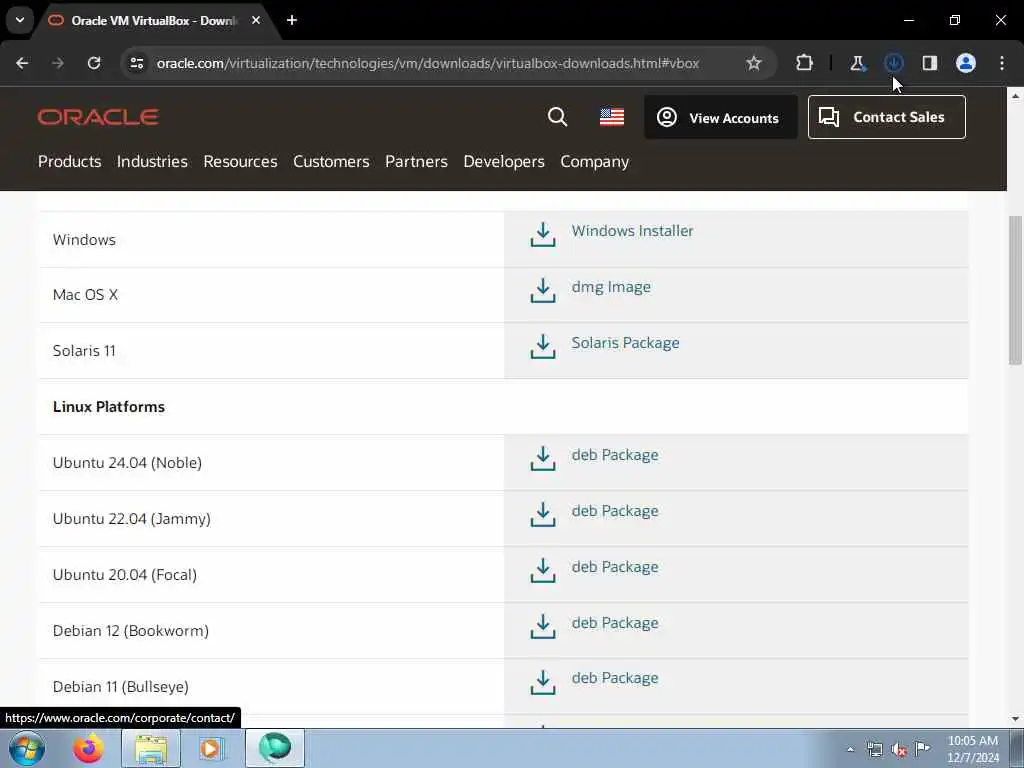The height and width of the screenshot is (768, 1024).
Task: Click the download icon for Windows Installer
Action: (543, 234)
